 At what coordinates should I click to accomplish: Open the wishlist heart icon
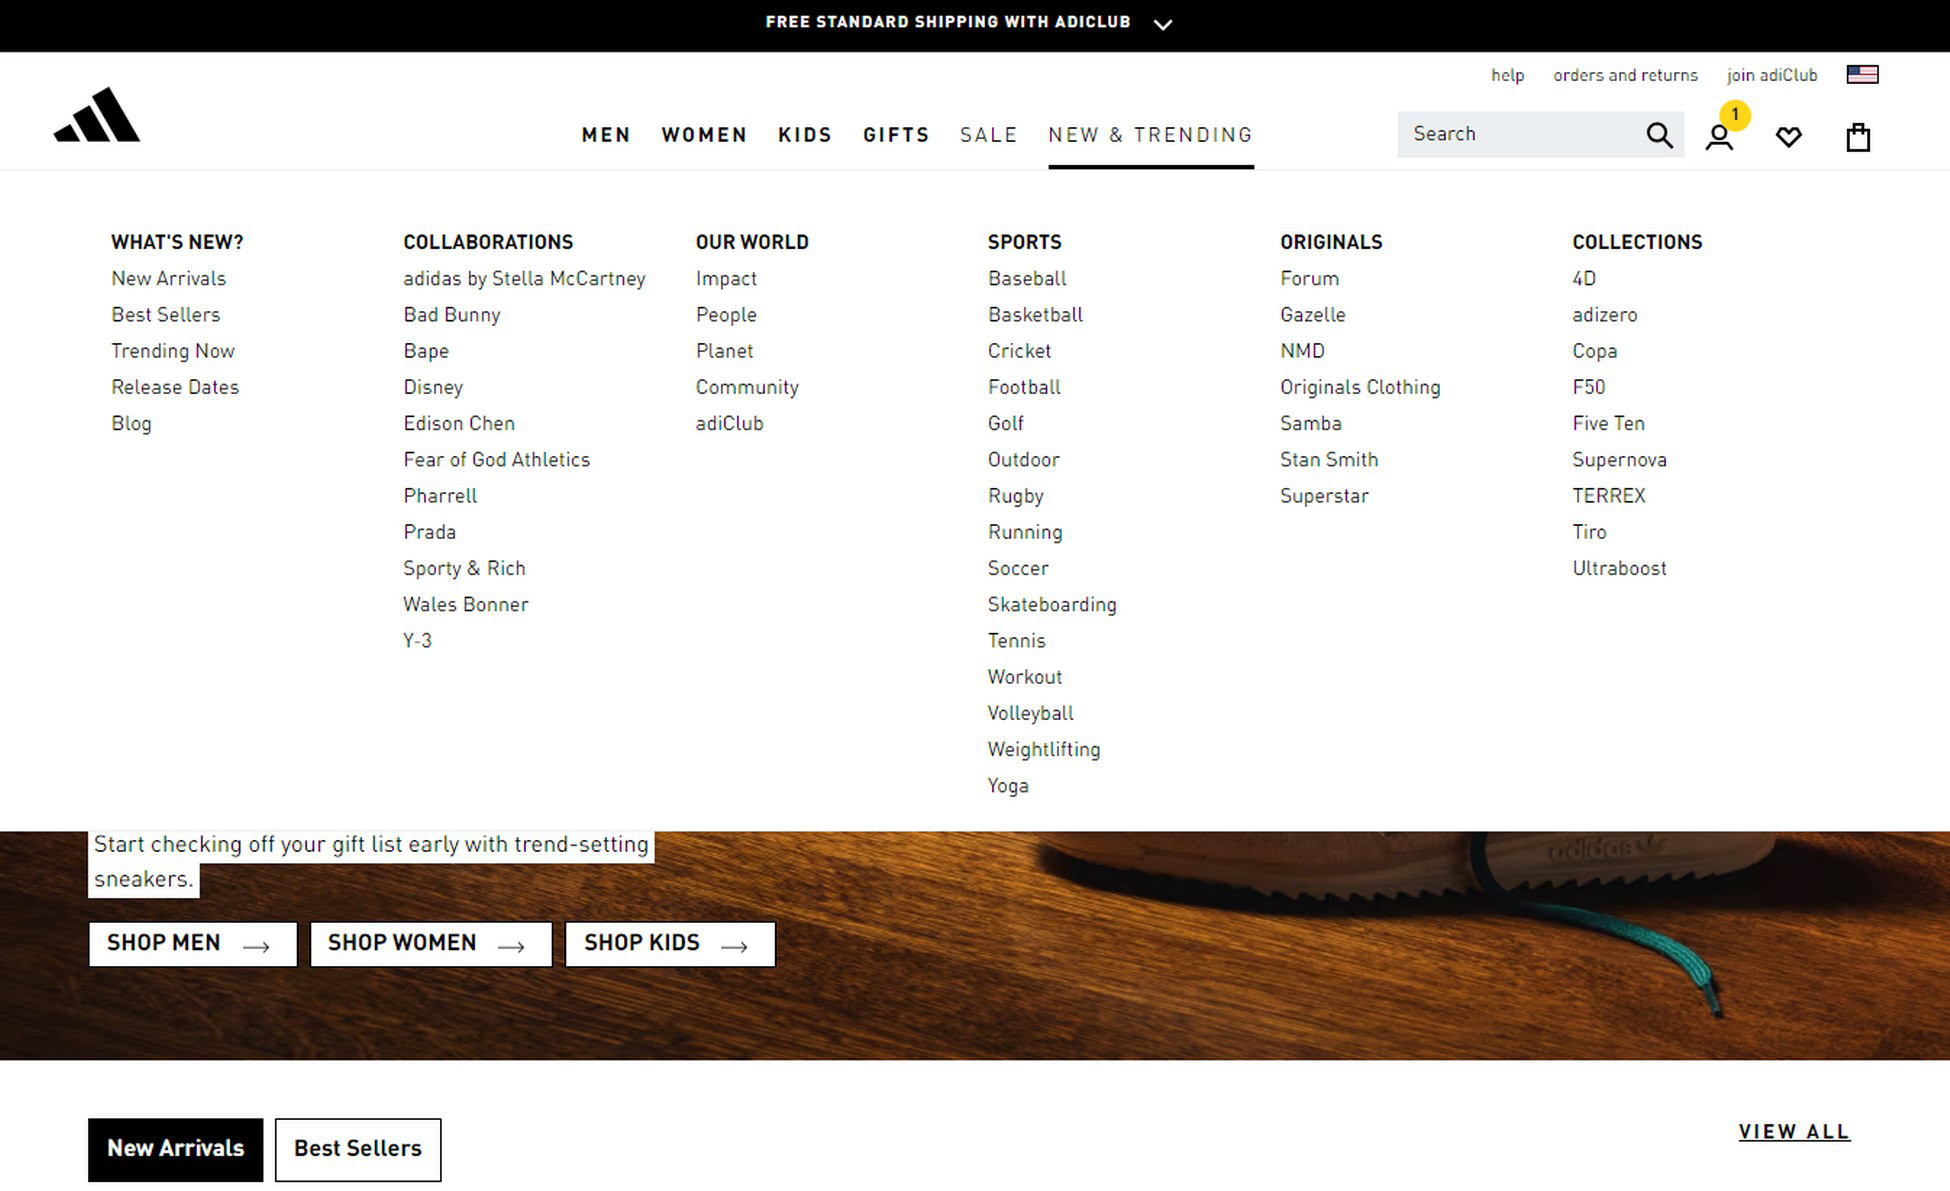(x=1789, y=137)
